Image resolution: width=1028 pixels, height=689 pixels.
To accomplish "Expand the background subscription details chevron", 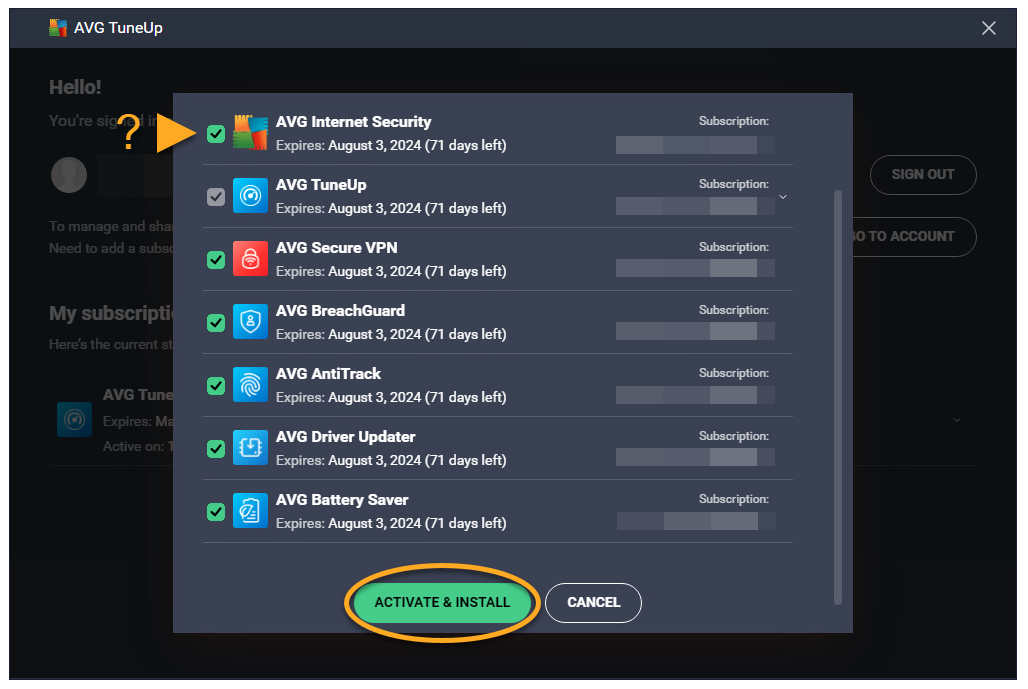I will [957, 419].
